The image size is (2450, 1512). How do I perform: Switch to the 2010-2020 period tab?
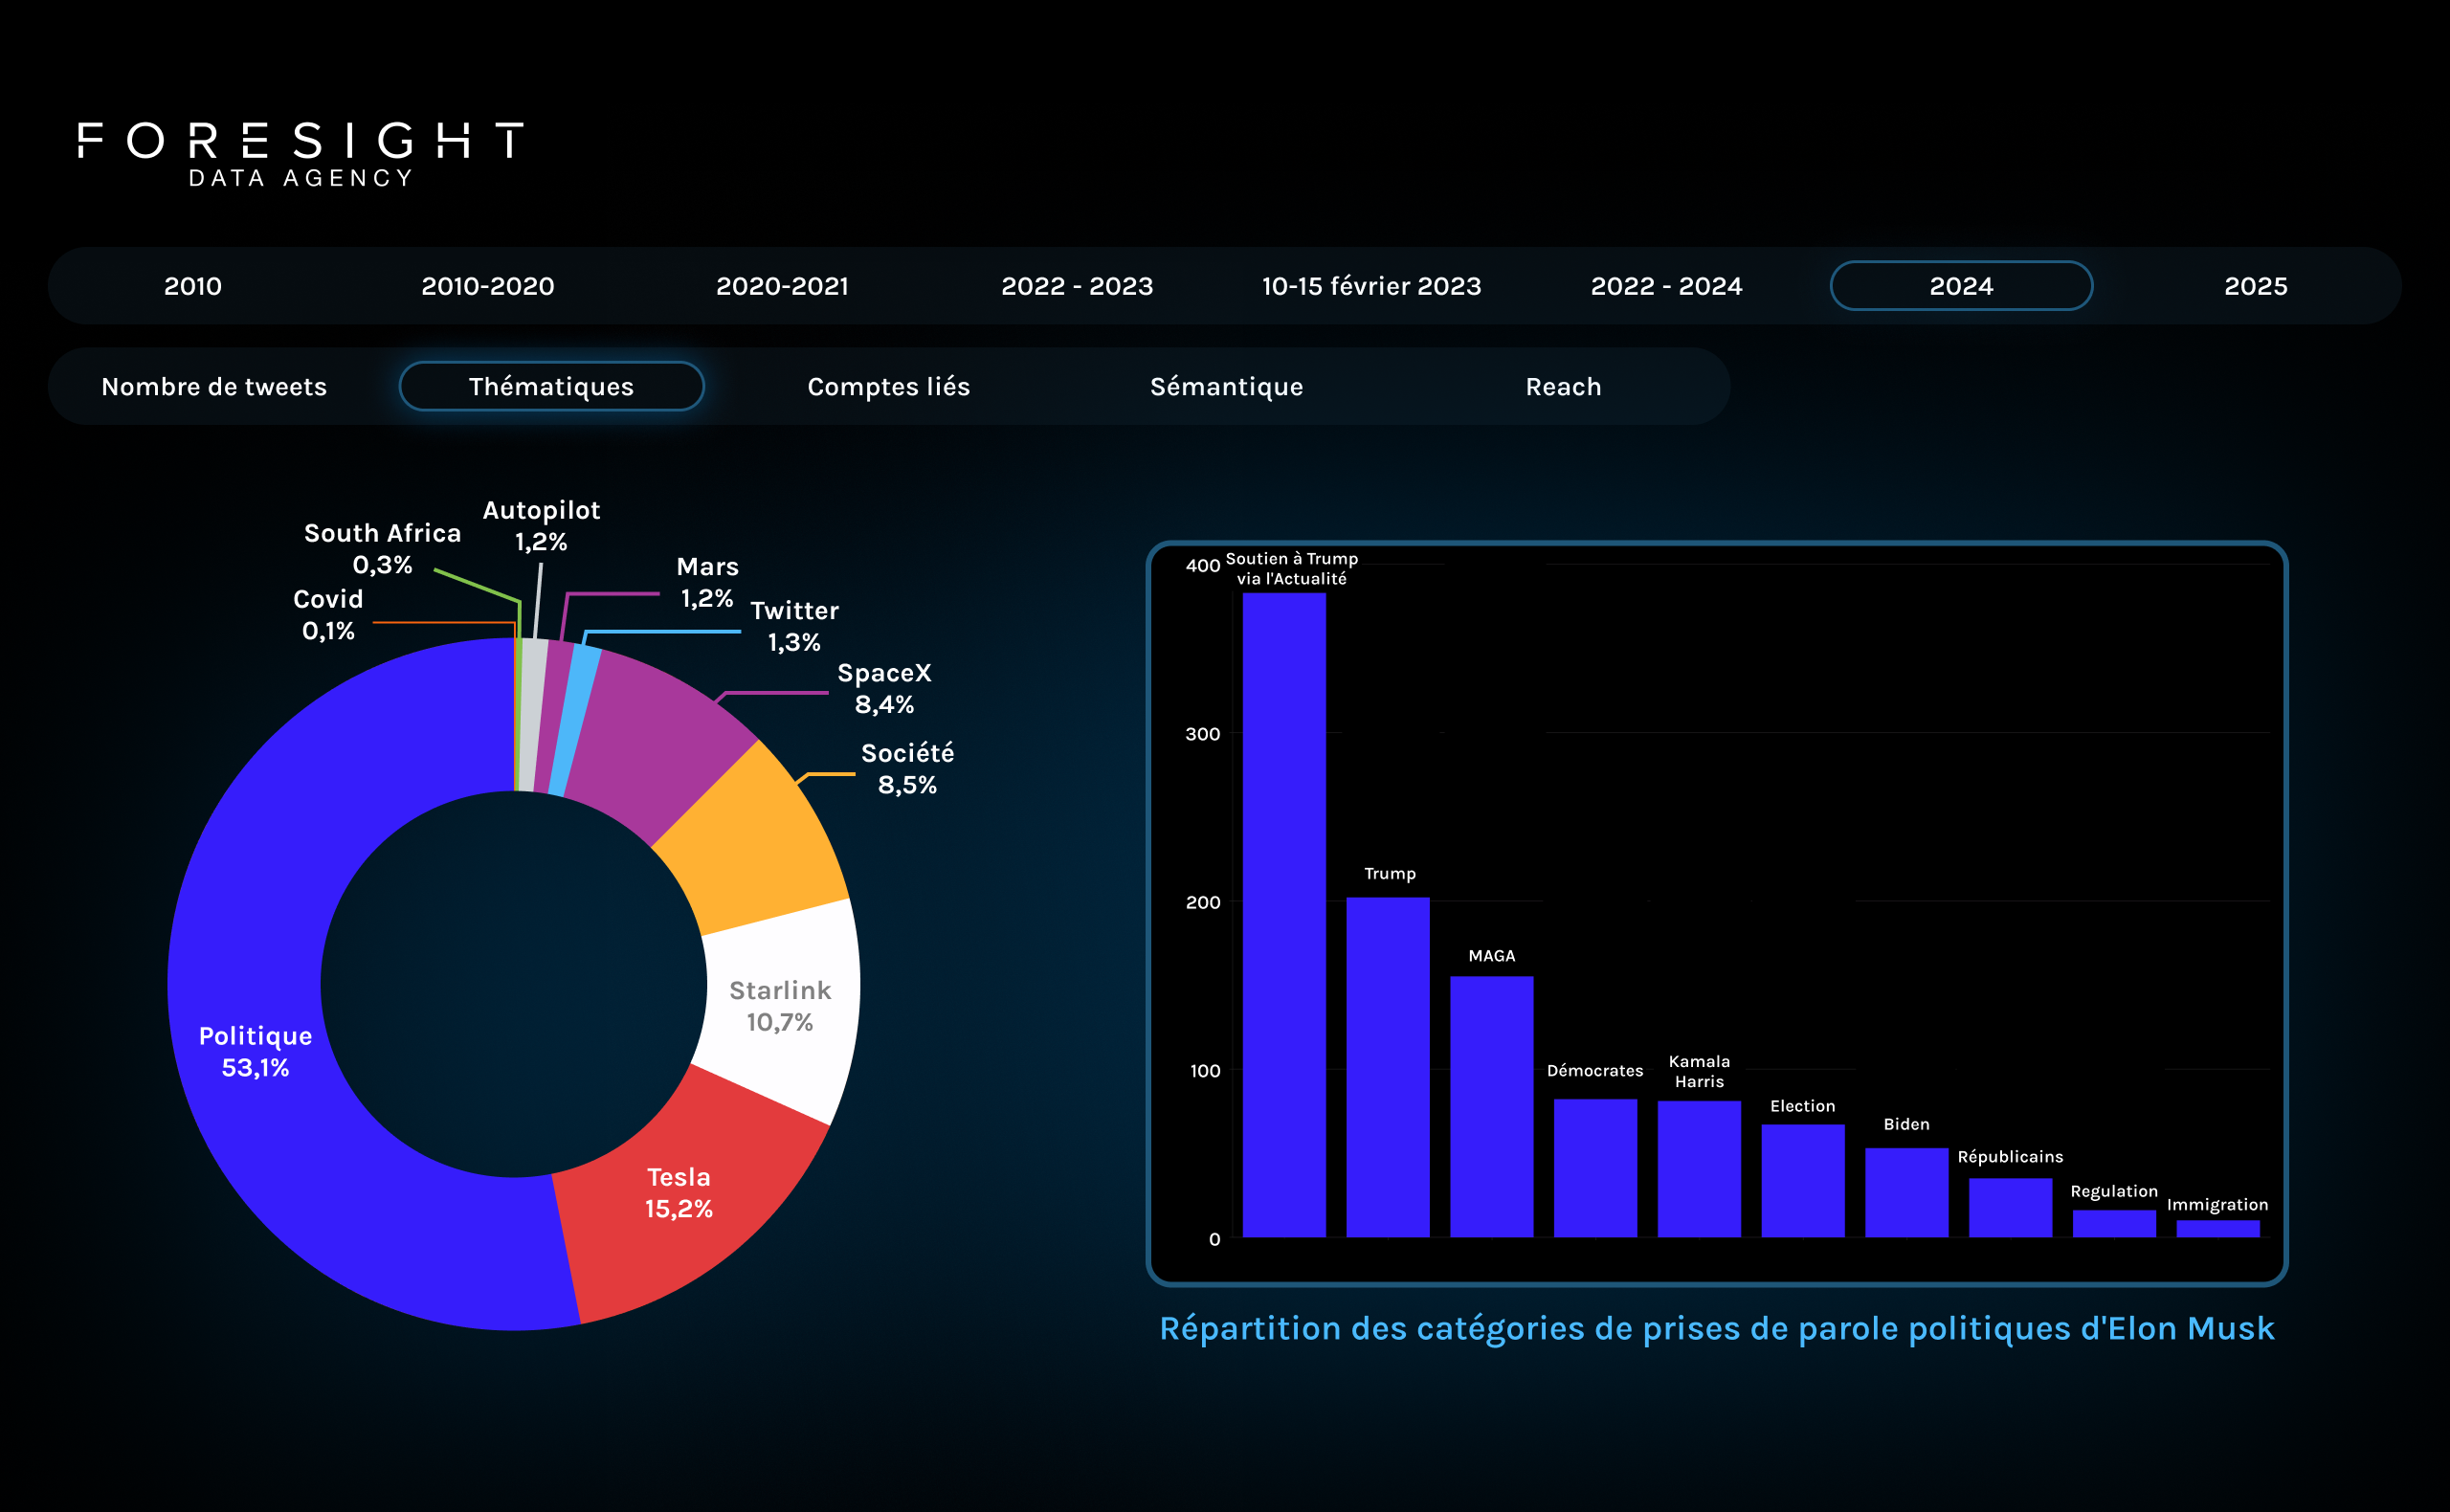click(x=487, y=286)
